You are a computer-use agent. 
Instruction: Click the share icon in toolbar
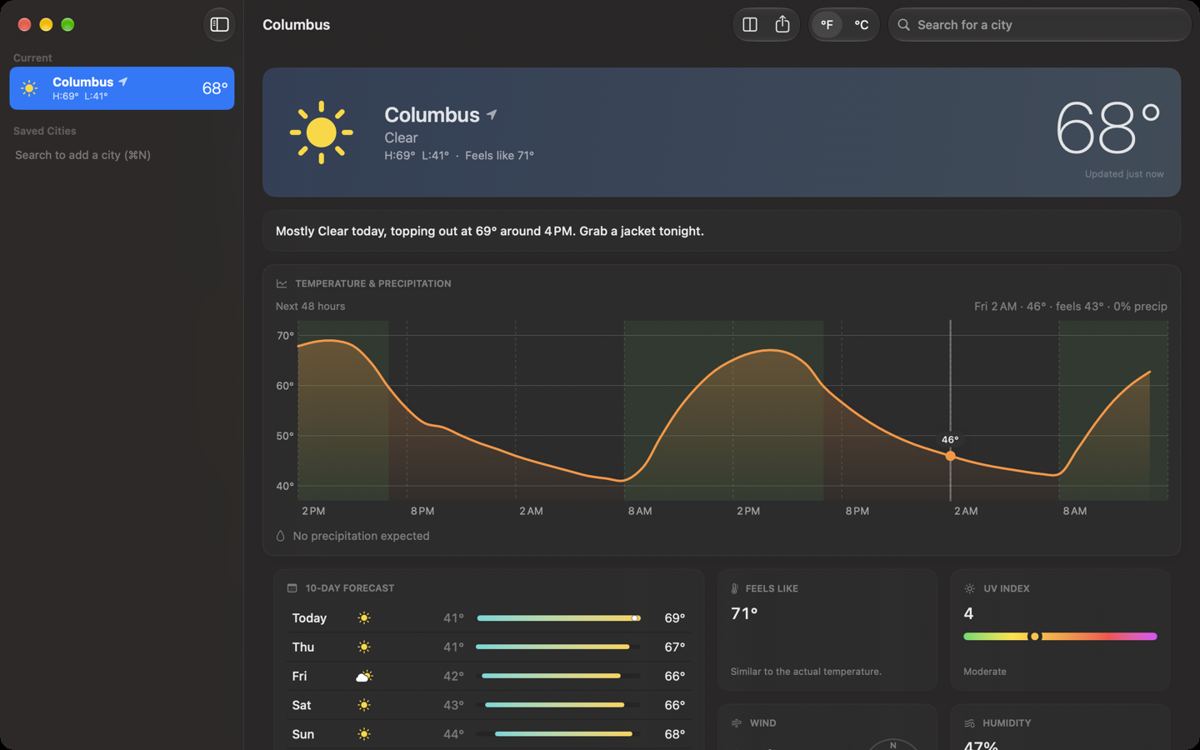pos(783,25)
